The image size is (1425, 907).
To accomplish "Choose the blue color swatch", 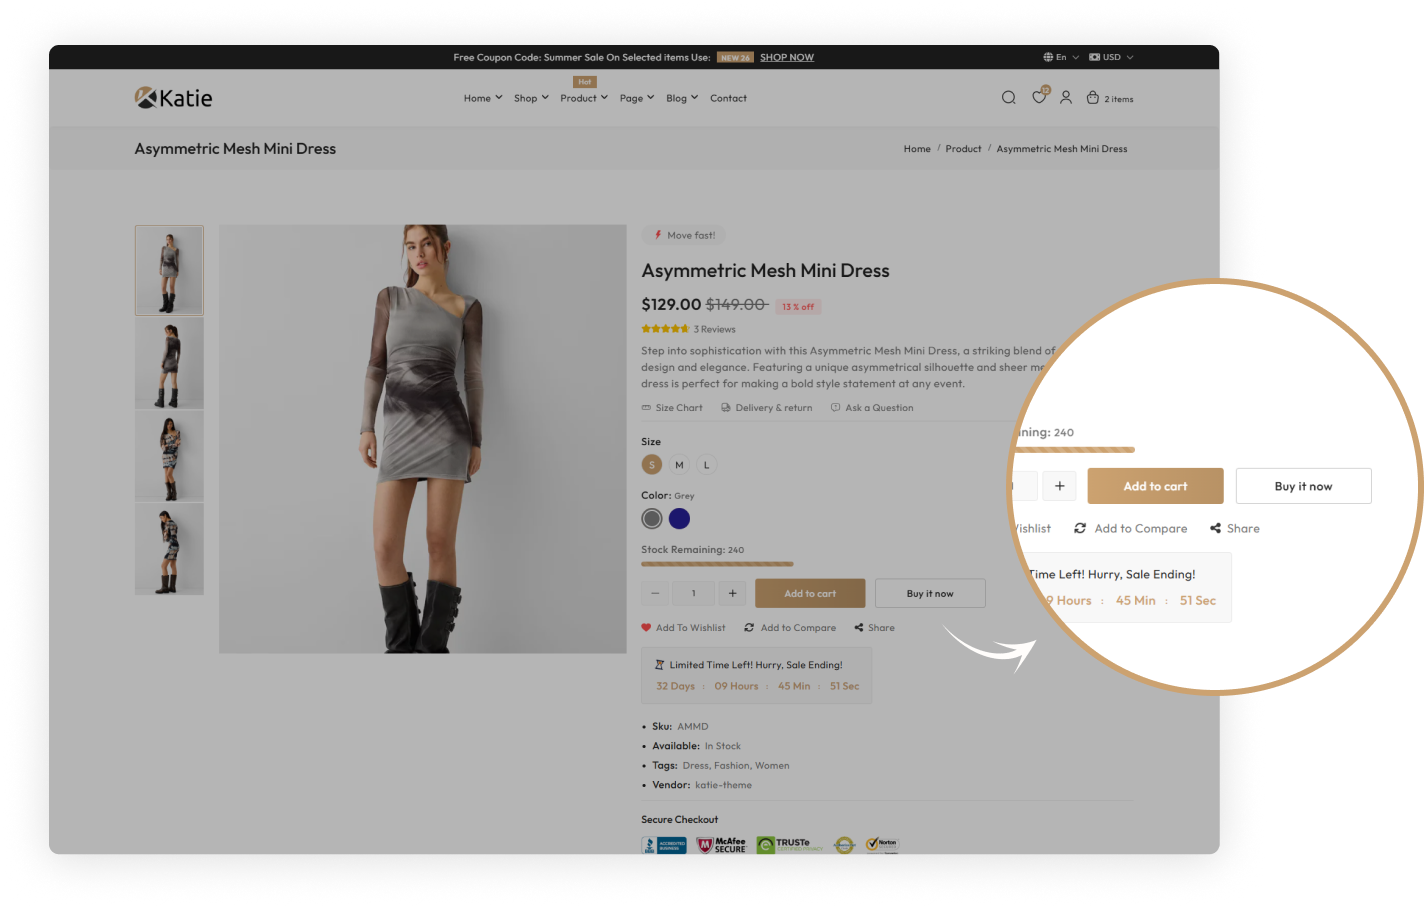I will (x=679, y=519).
